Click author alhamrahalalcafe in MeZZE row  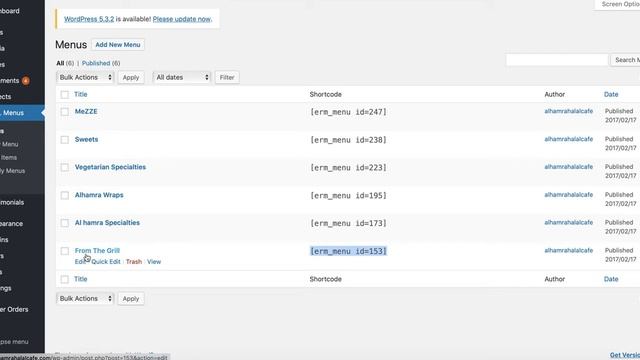569,111
